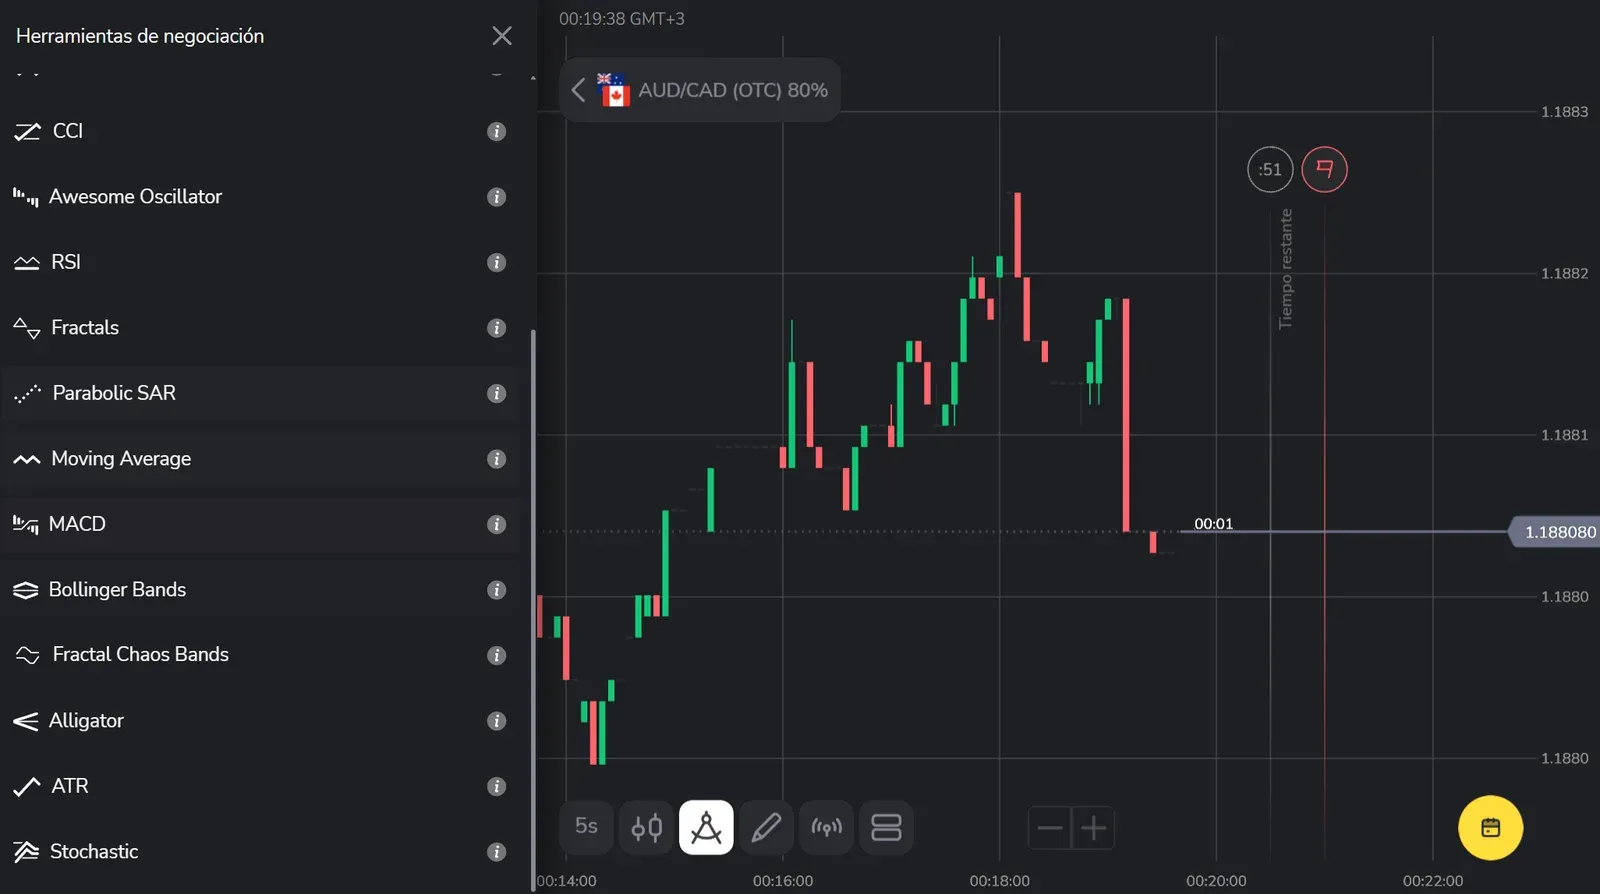Close the Herramientas de negociación panel
This screenshot has height=894, width=1600.
pyautogui.click(x=502, y=36)
